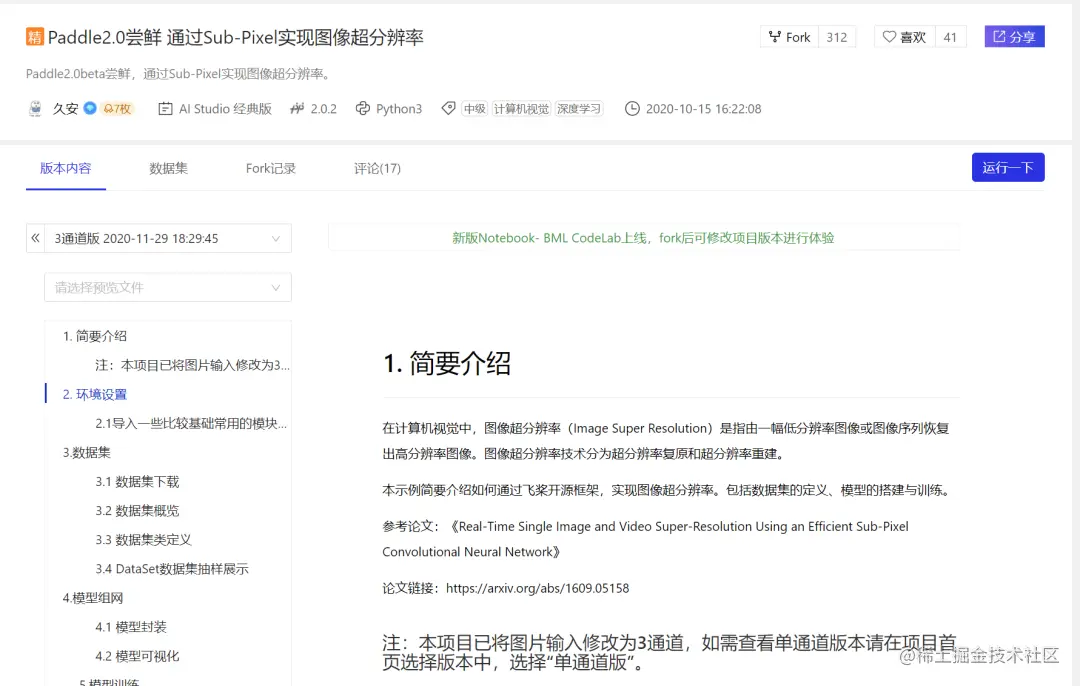Click AI Studio 经典版 notebook icon
The image size is (1080, 686).
[x=165, y=109]
